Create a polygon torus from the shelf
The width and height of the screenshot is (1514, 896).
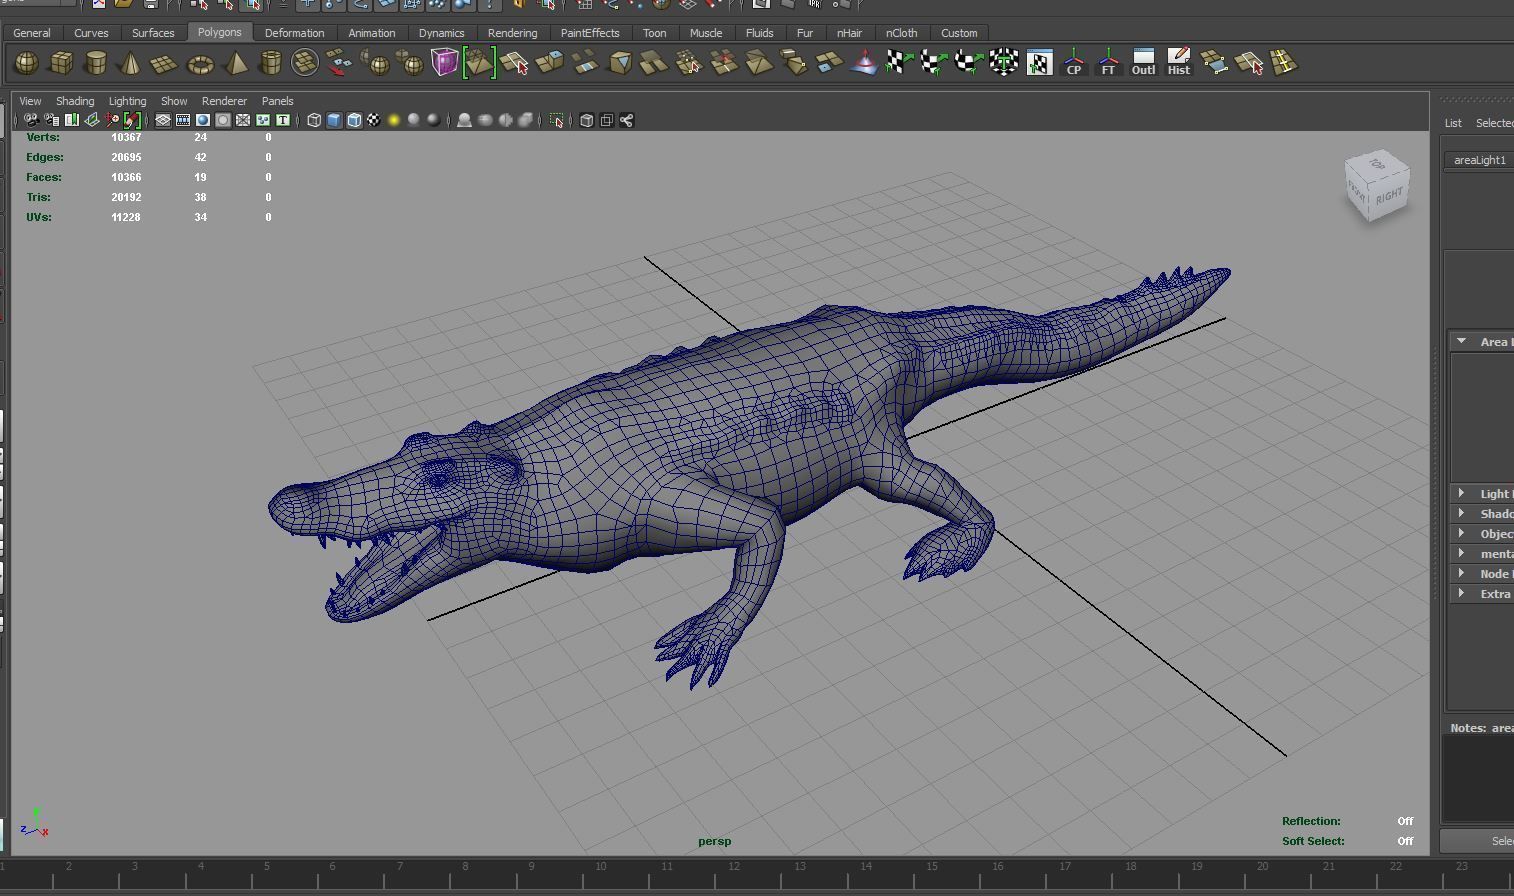(x=200, y=64)
